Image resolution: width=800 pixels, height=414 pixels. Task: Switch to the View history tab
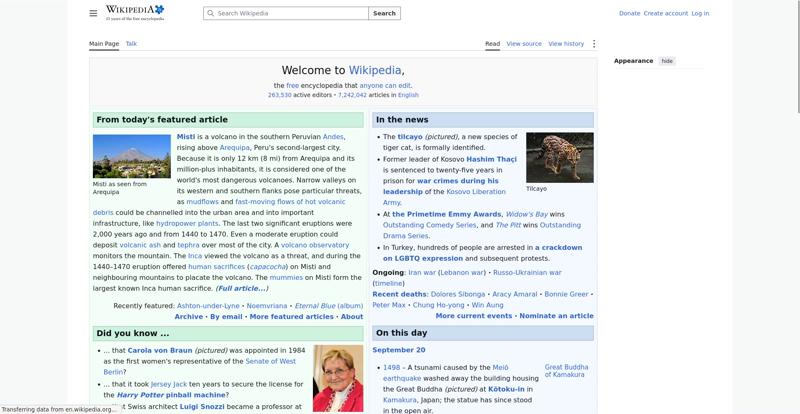point(566,44)
